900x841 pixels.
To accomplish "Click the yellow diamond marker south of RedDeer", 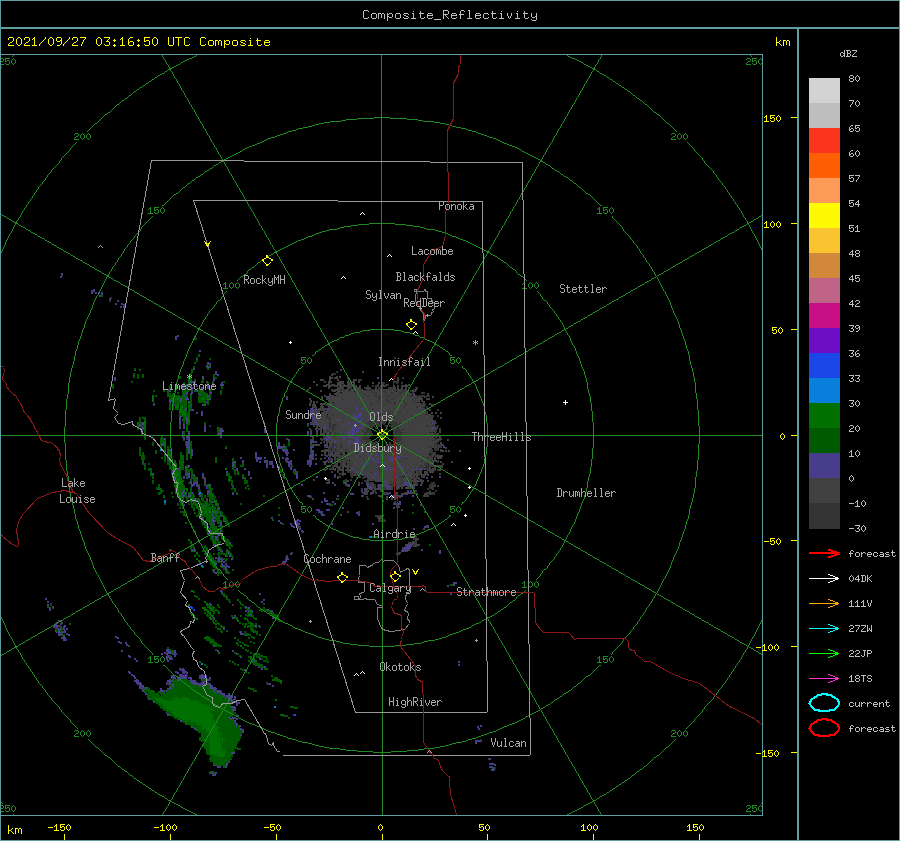I will [412, 325].
